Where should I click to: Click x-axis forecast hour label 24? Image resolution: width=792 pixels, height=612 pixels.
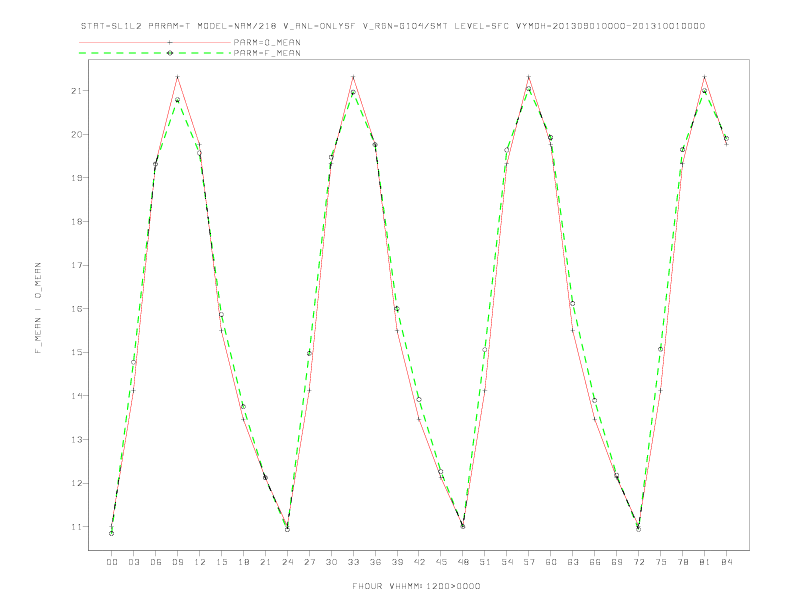point(287,562)
